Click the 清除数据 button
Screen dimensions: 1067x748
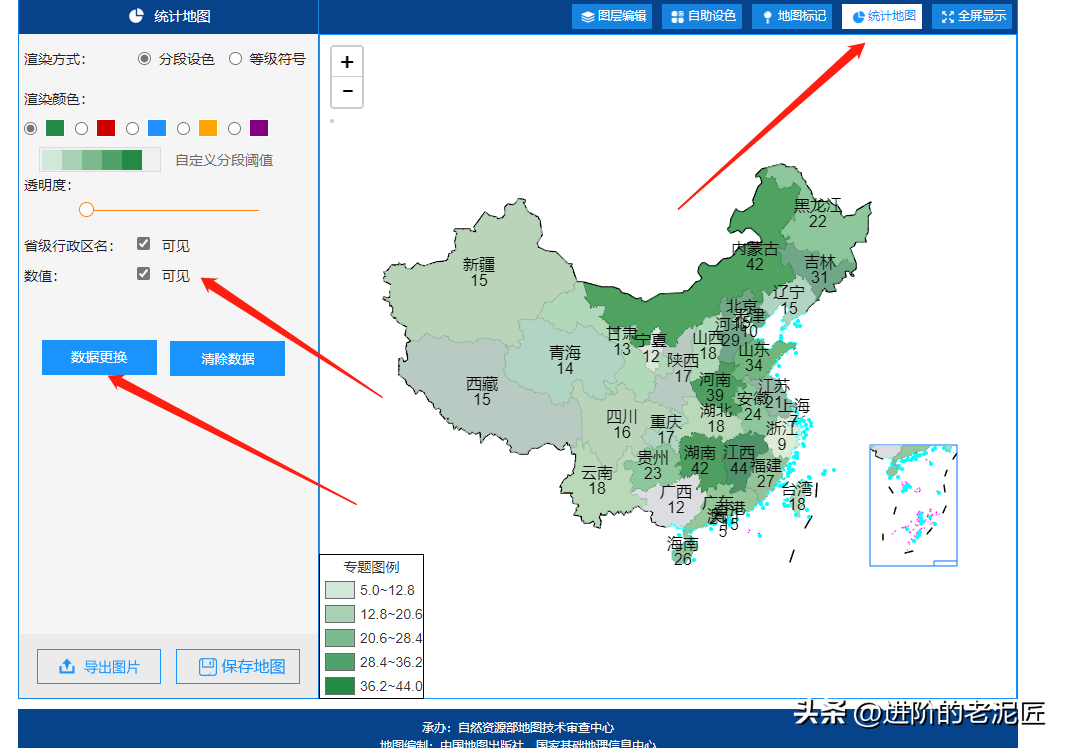pyautogui.click(x=227, y=359)
